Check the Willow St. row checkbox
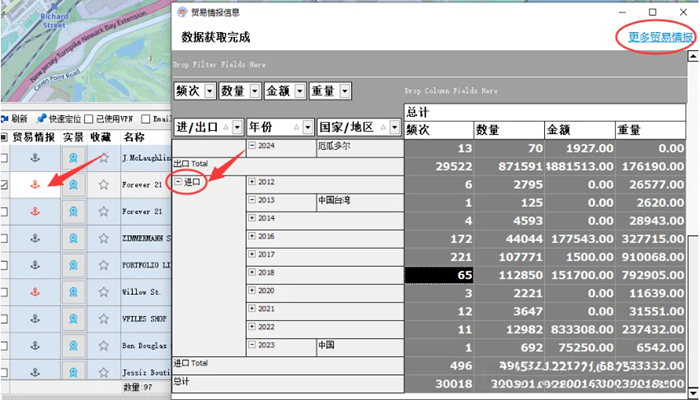Image resolution: width=700 pixels, height=400 pixels. (4, 292)
